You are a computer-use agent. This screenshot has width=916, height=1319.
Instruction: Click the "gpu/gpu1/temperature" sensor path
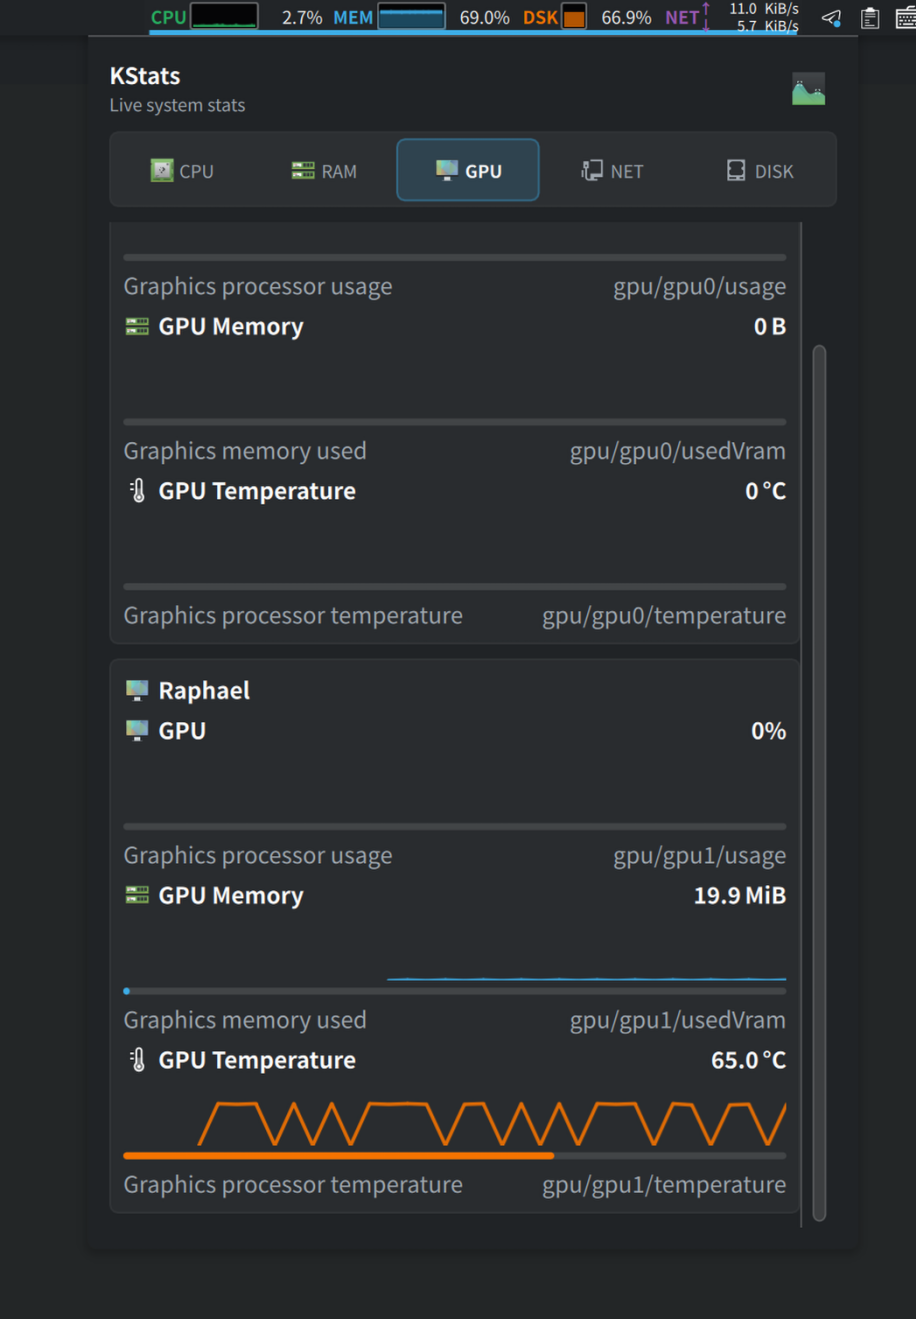coord(664,1185)
